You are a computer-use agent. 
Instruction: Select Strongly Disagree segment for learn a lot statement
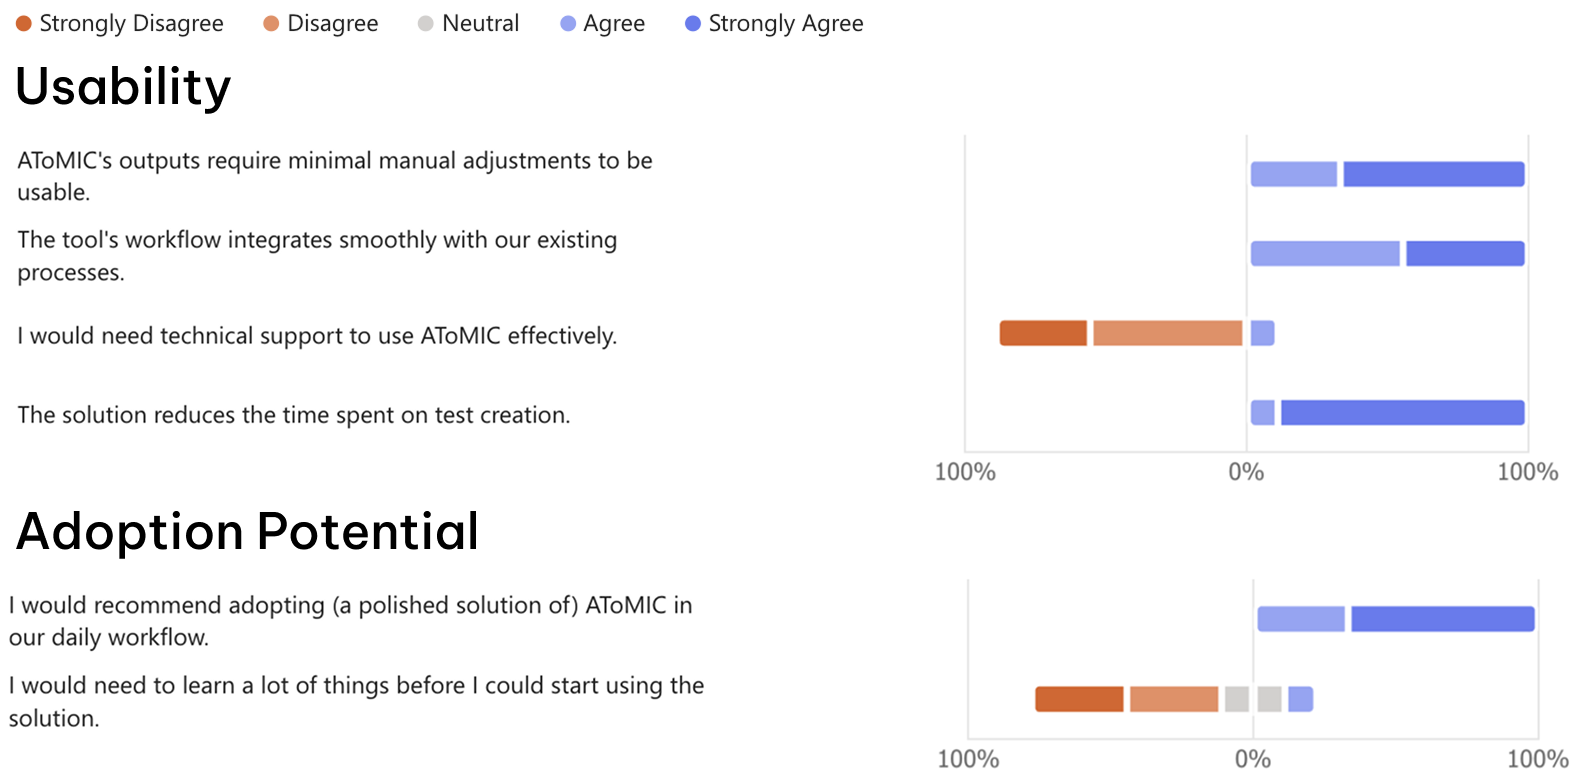pos(1079,699)
